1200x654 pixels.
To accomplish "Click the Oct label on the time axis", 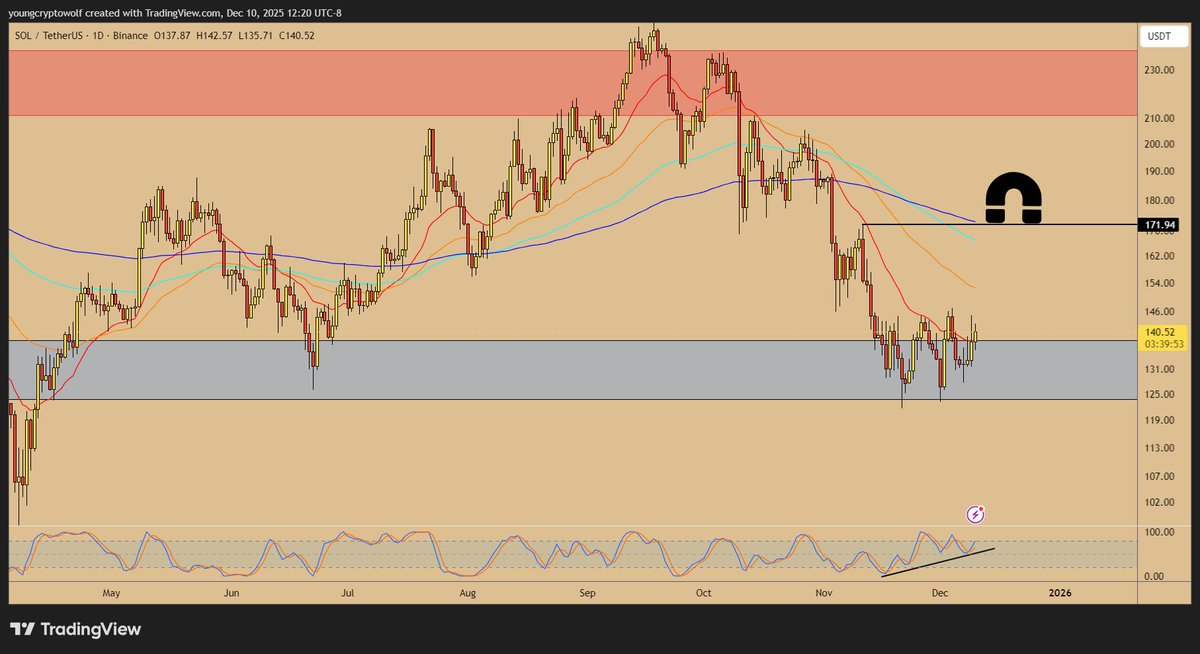I will coord(703,593).
